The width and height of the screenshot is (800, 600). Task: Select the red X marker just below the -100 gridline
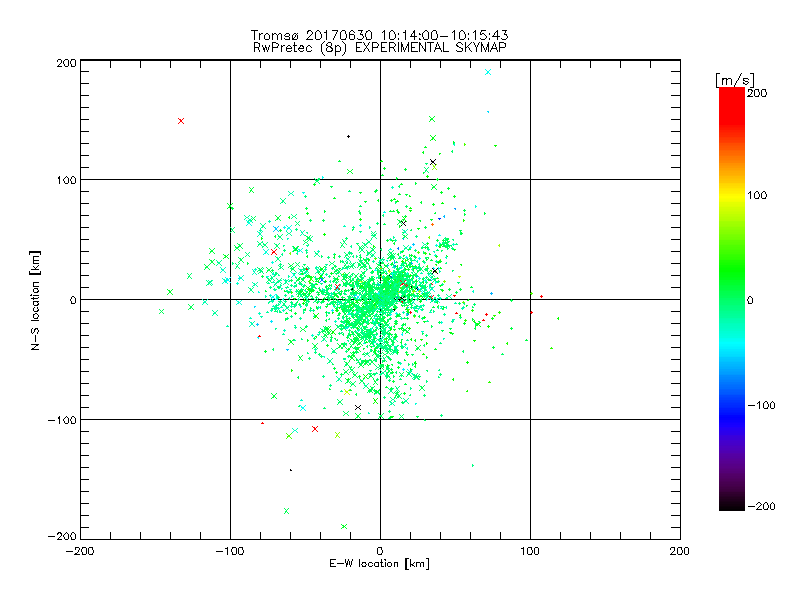(x=315, y=429)
